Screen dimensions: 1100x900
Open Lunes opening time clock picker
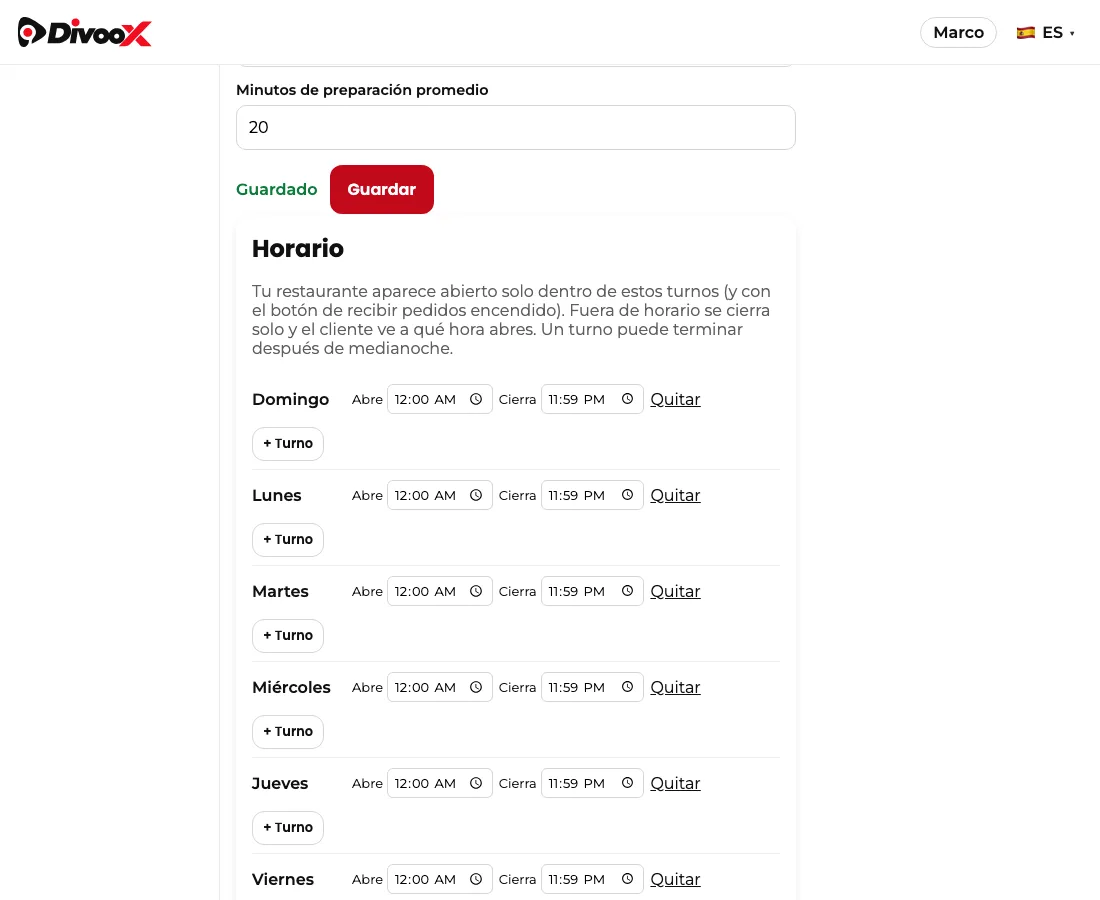click(x=476, y=495)
